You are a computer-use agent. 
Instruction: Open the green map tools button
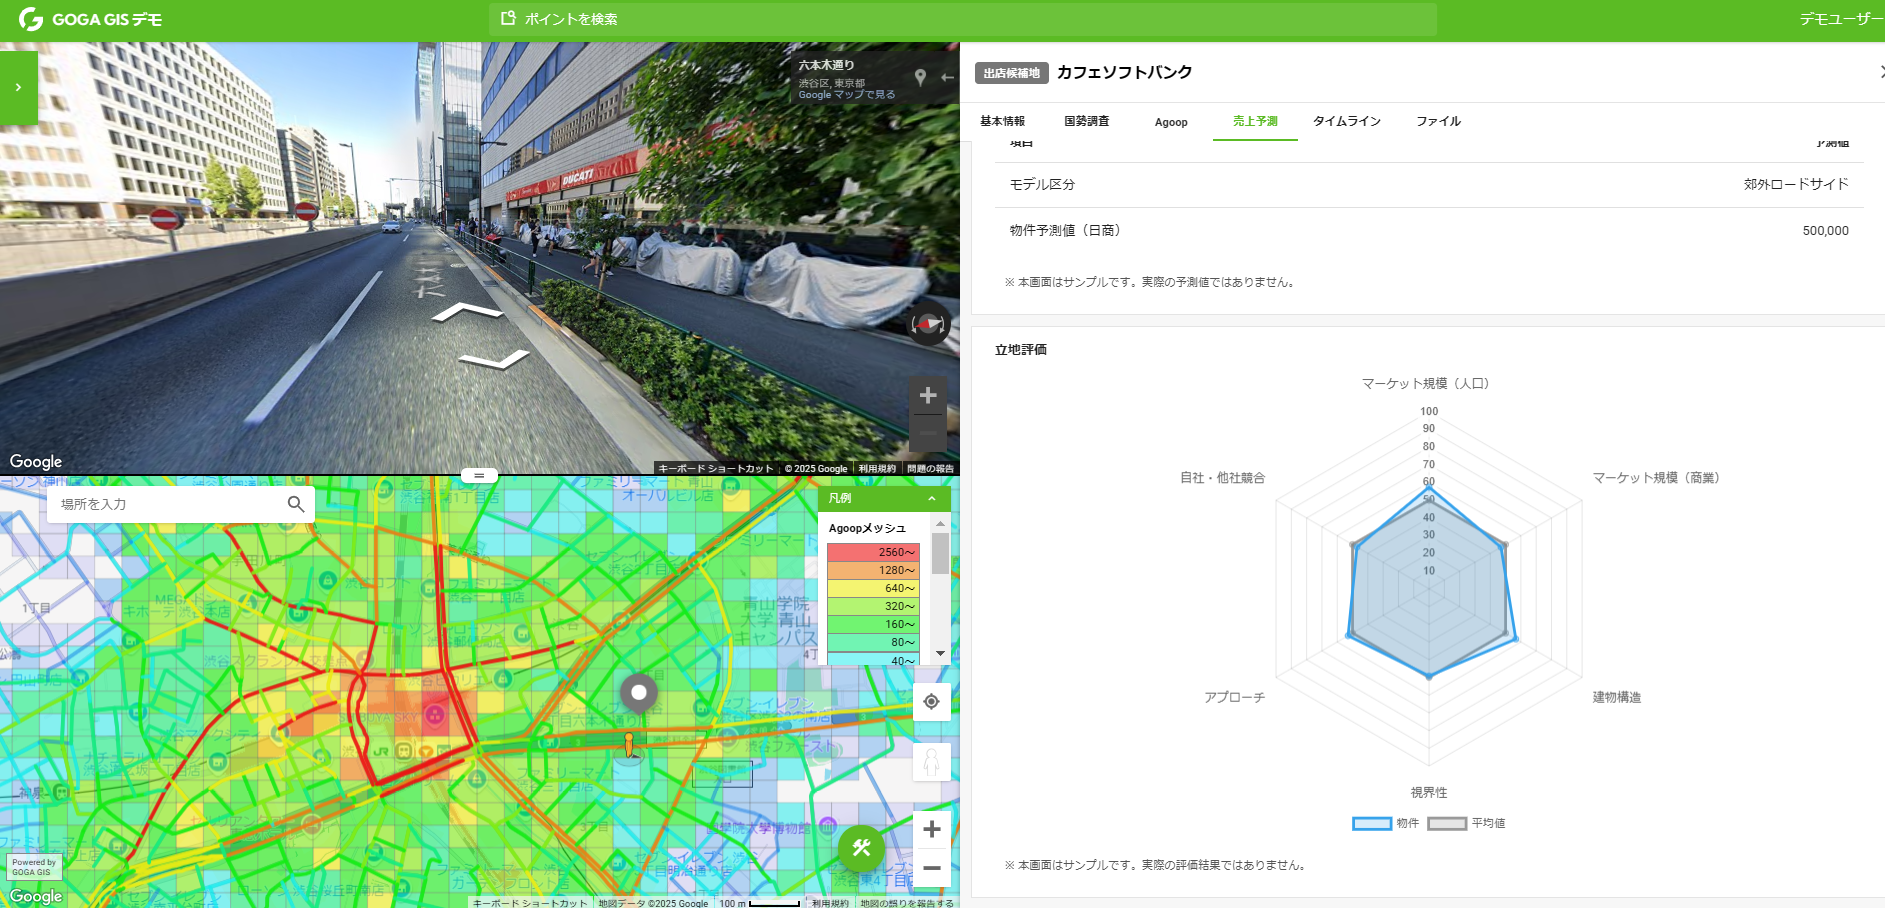(861, 849)
